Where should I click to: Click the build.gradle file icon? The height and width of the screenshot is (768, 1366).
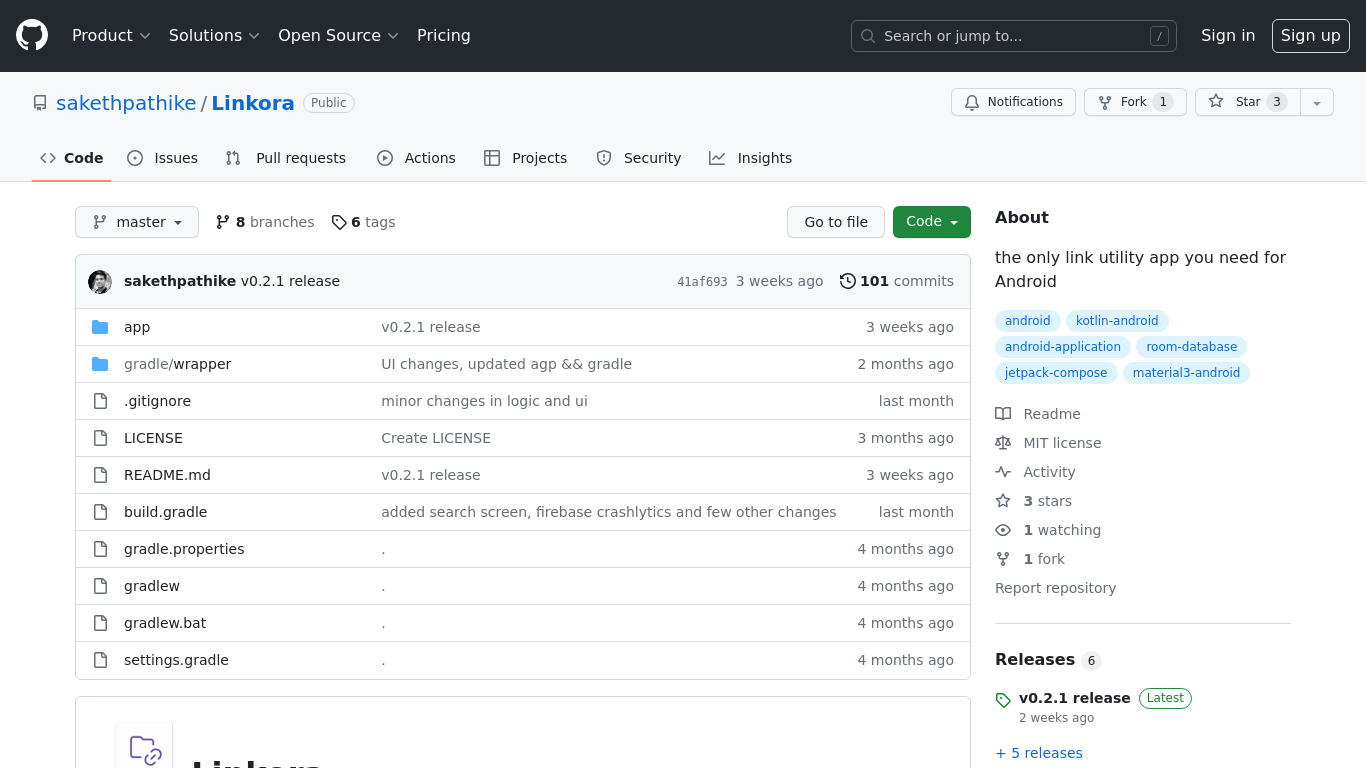tap(100, 512)
